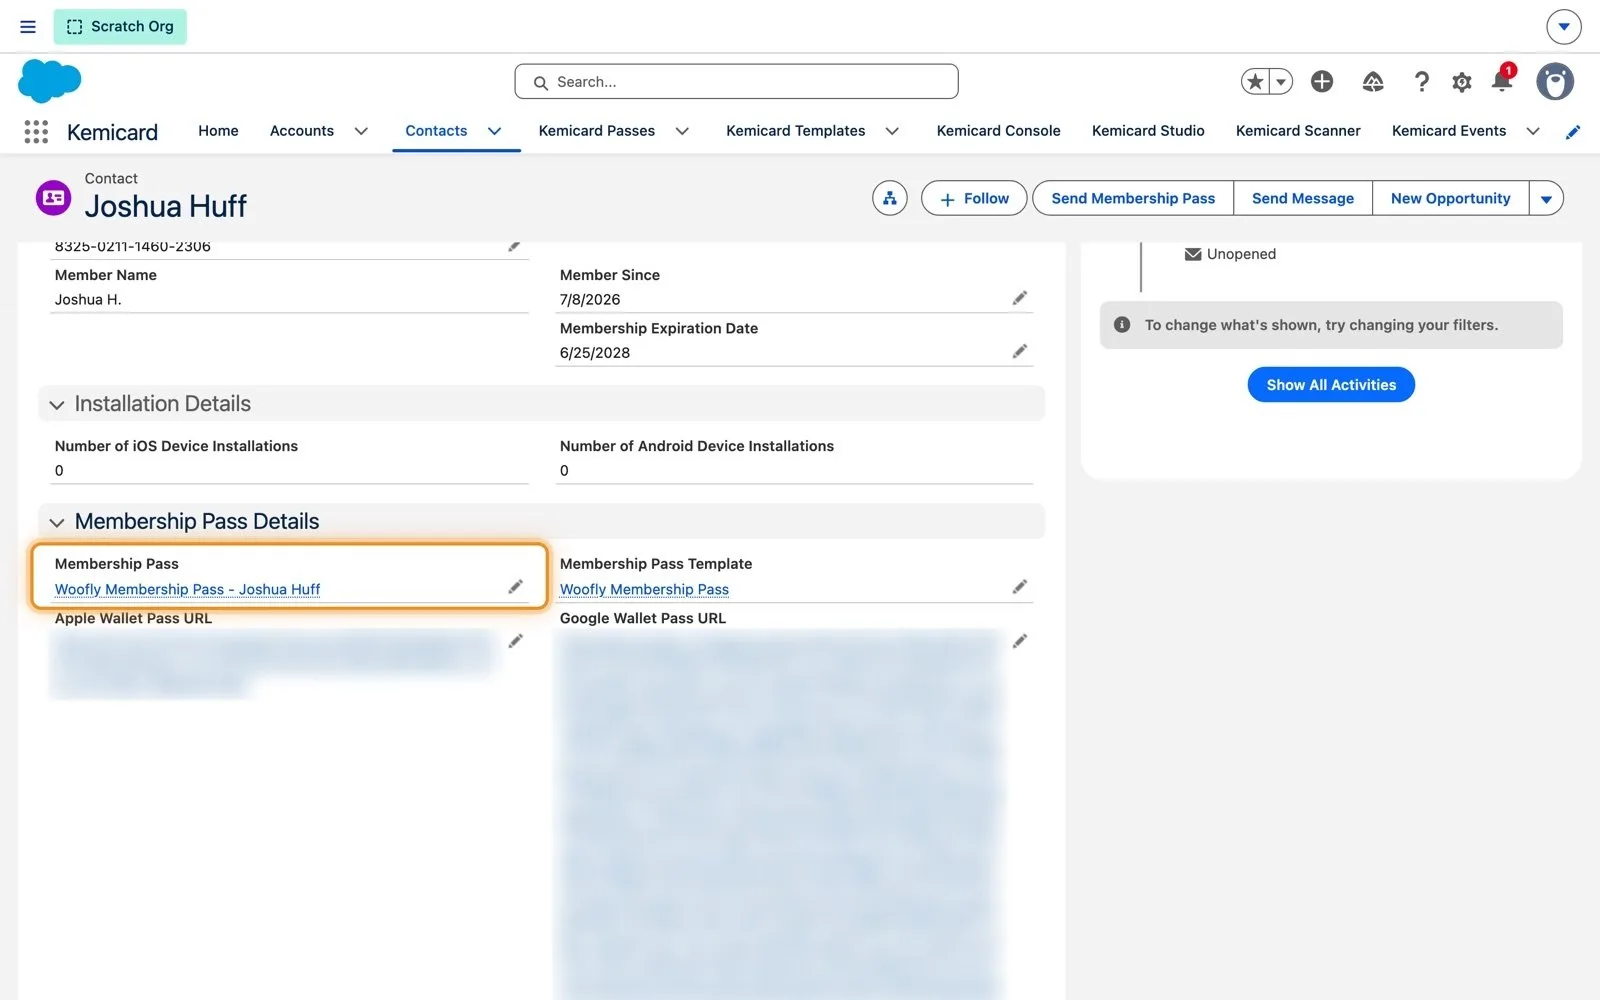Expand the Accounts tab dropdown chevron
The width and height of the screenshot is (1600, 1000).
[361, 131]
